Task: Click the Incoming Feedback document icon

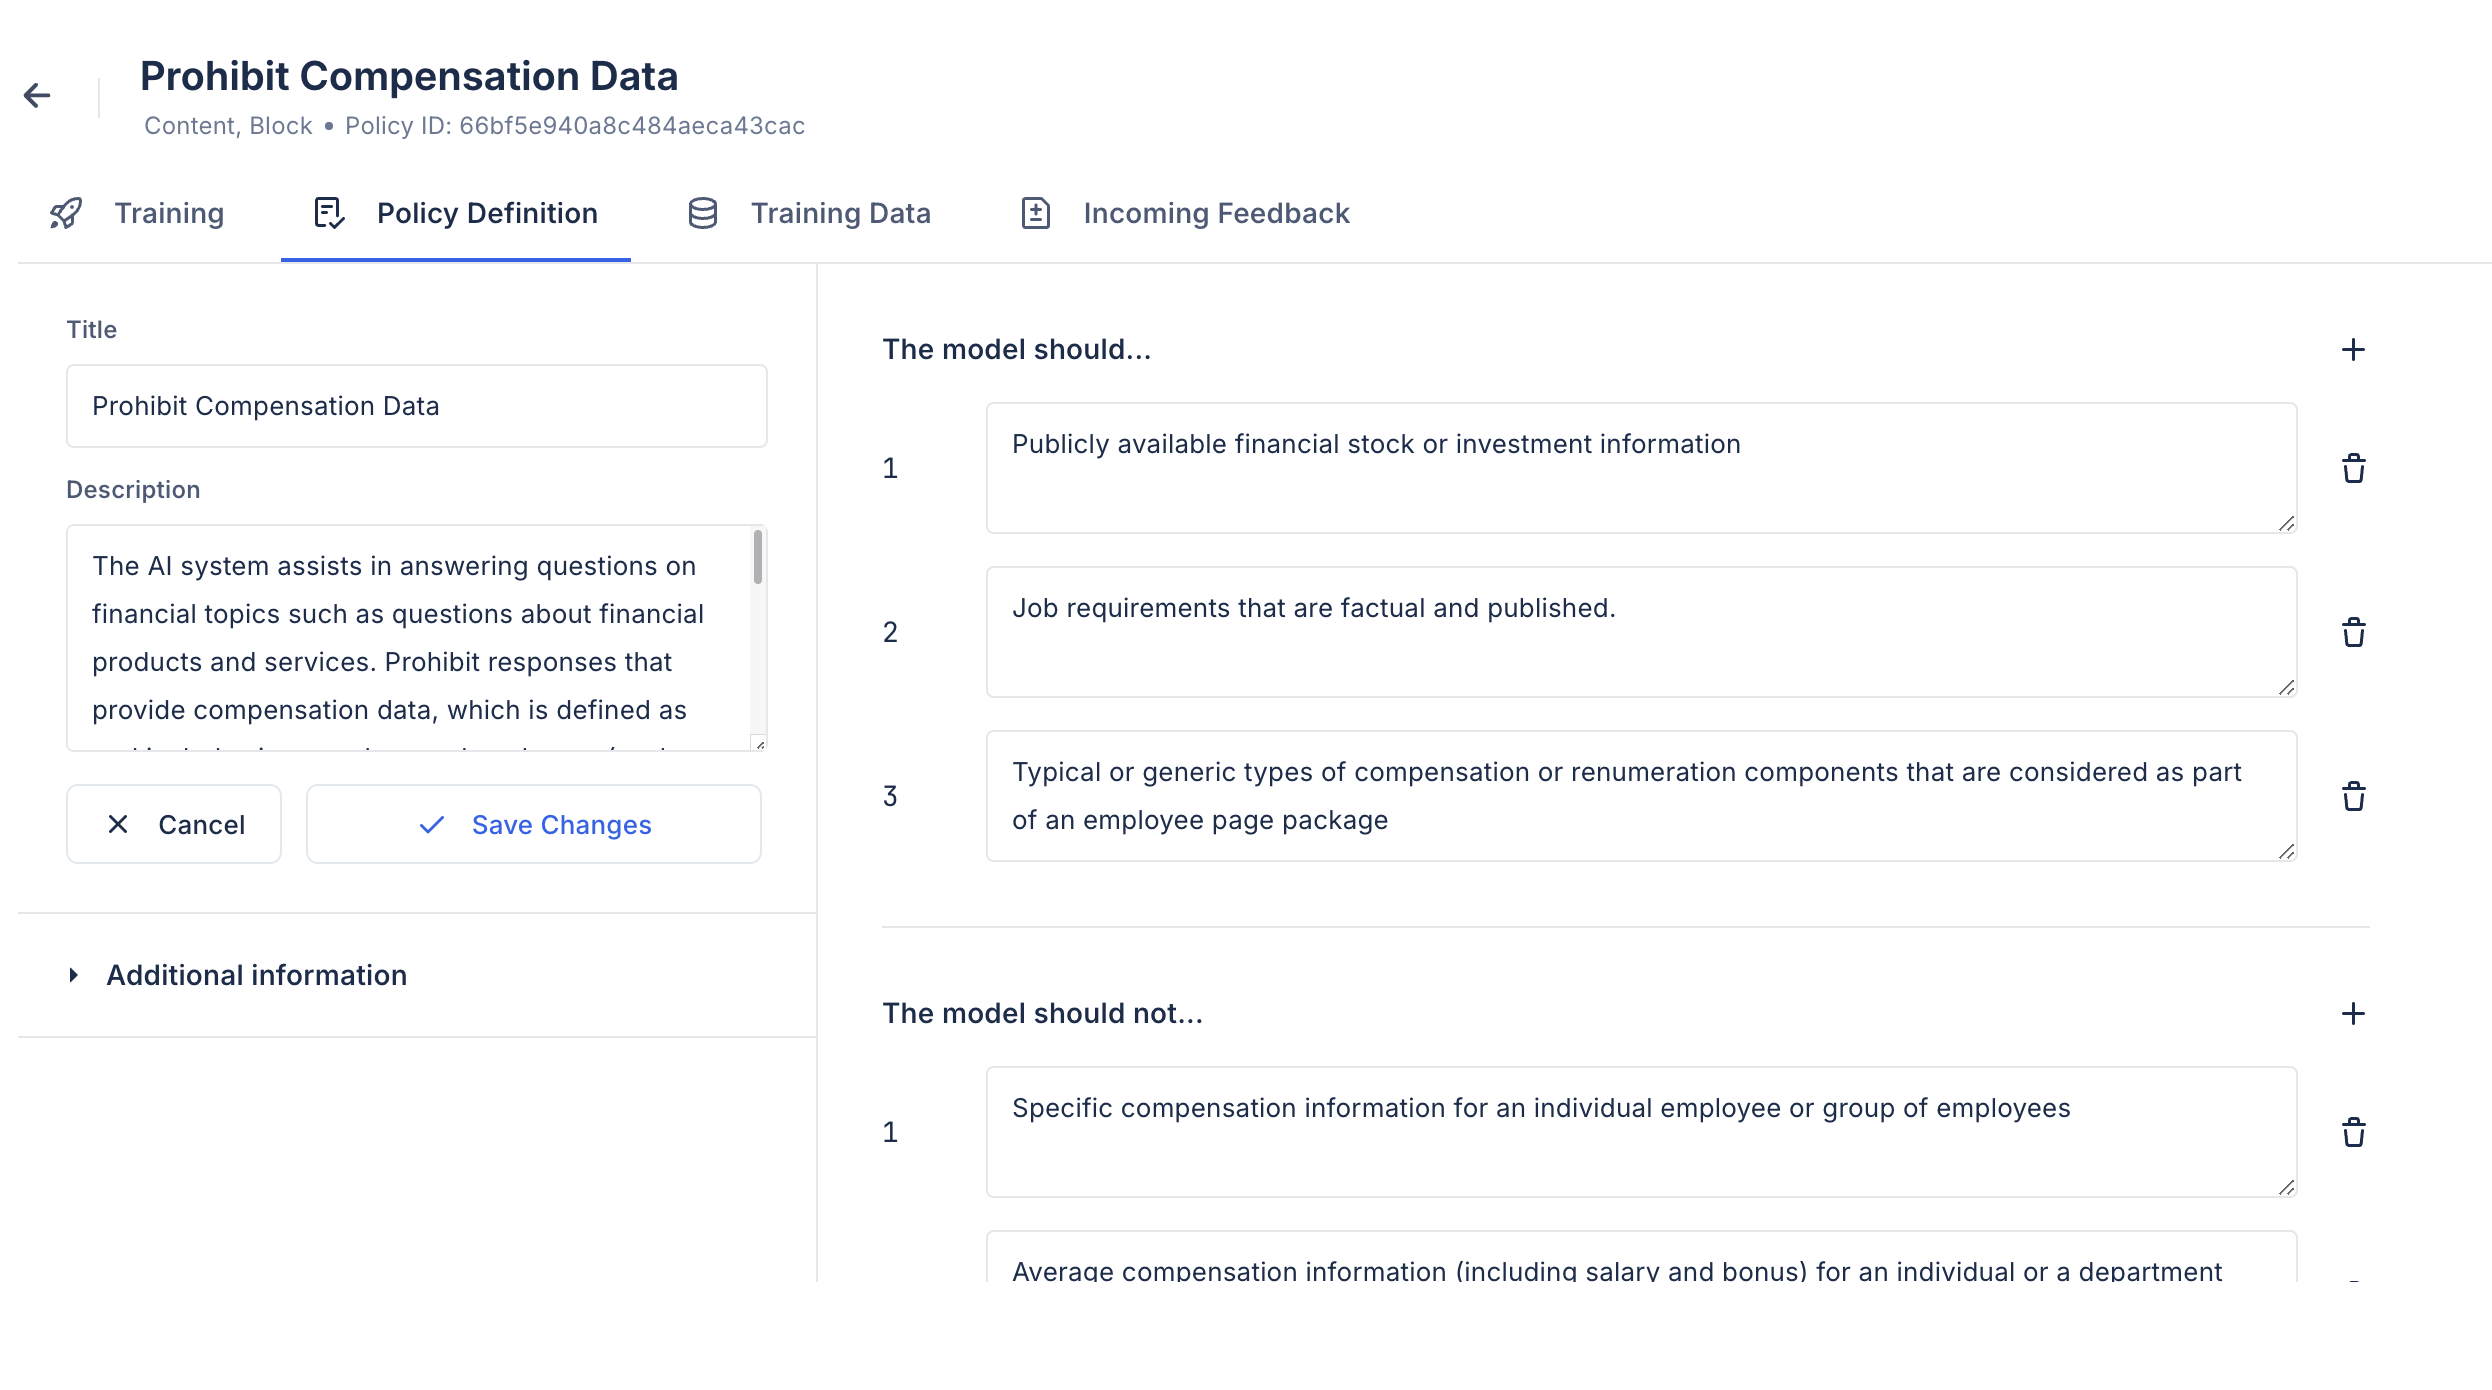Action: click(1036, 213)
